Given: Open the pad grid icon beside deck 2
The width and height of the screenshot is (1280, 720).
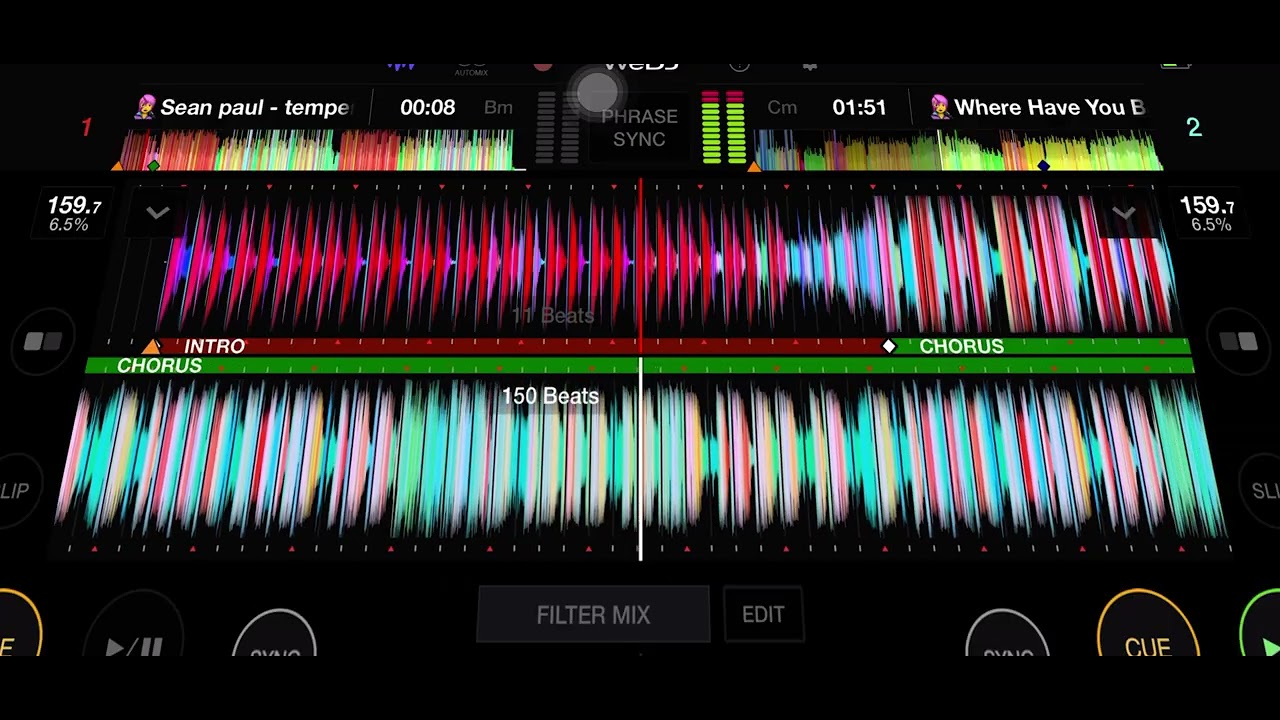Looking at the screenshot, I should (x=1239, y=343).
